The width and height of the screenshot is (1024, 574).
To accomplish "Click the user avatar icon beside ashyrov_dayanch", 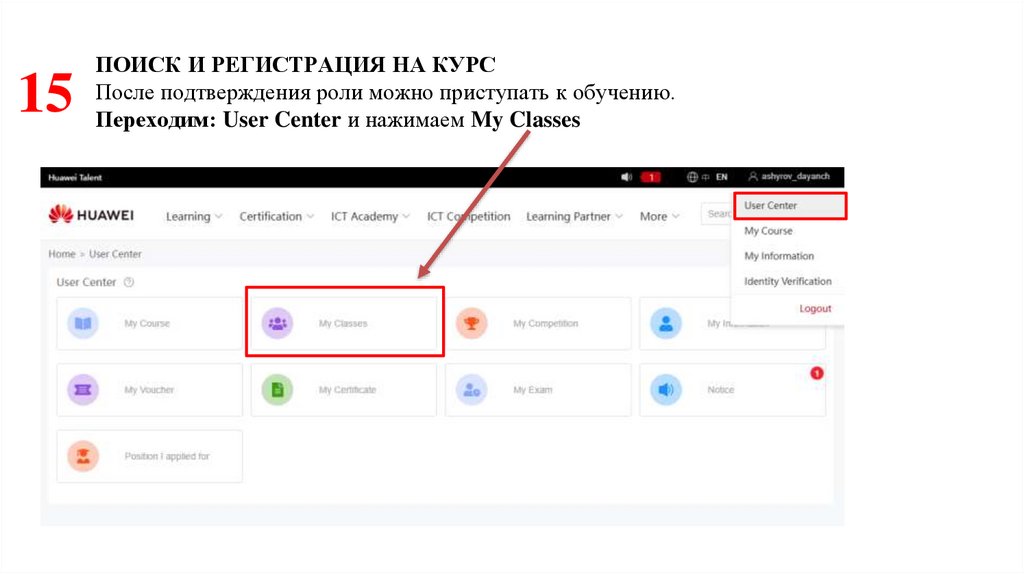I will pyautogui.click(x=753, y=176).
